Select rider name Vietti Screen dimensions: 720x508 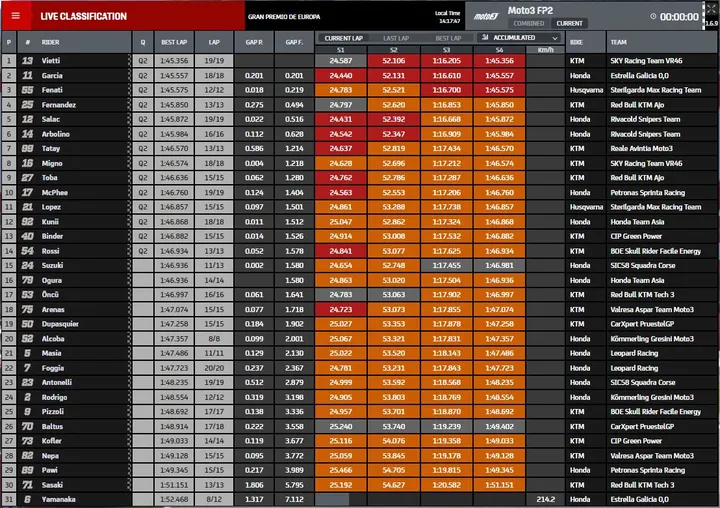[51, 61]
